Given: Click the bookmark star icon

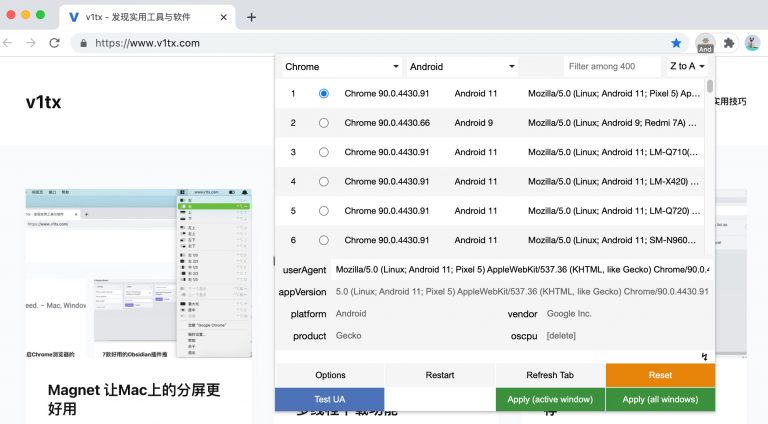Looking at the screenshot, I should click(676, 43).
